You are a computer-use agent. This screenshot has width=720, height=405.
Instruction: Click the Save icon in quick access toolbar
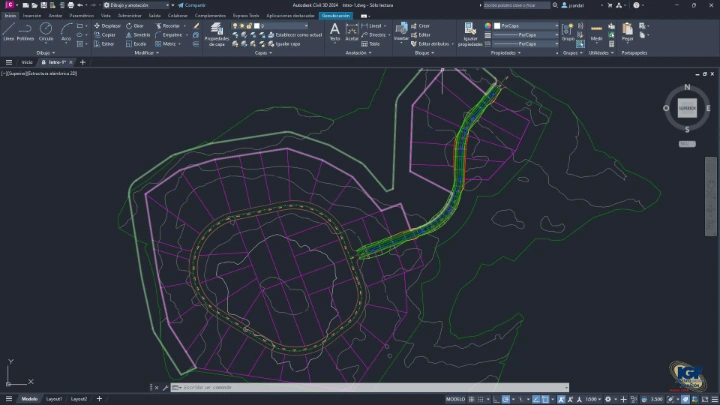(44, 5)
